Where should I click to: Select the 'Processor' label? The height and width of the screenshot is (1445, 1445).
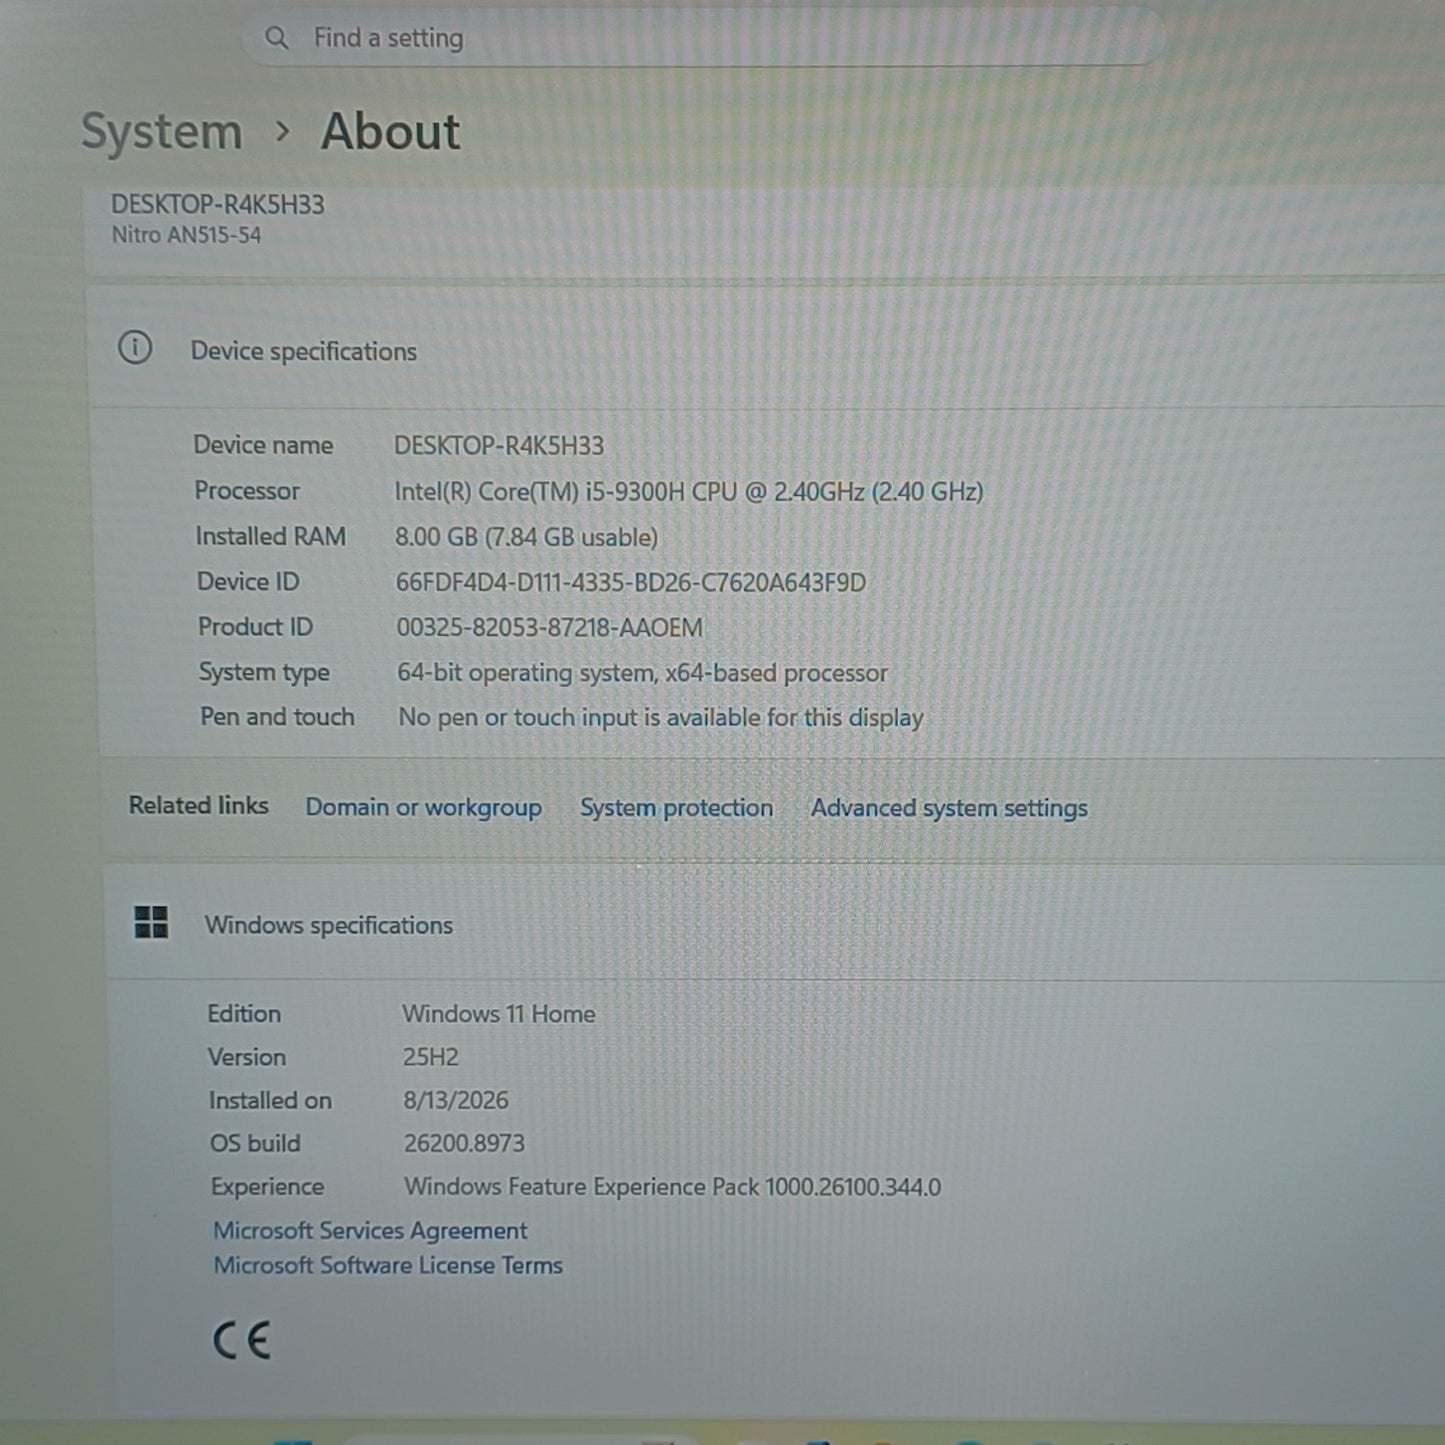tap(247, 491)
